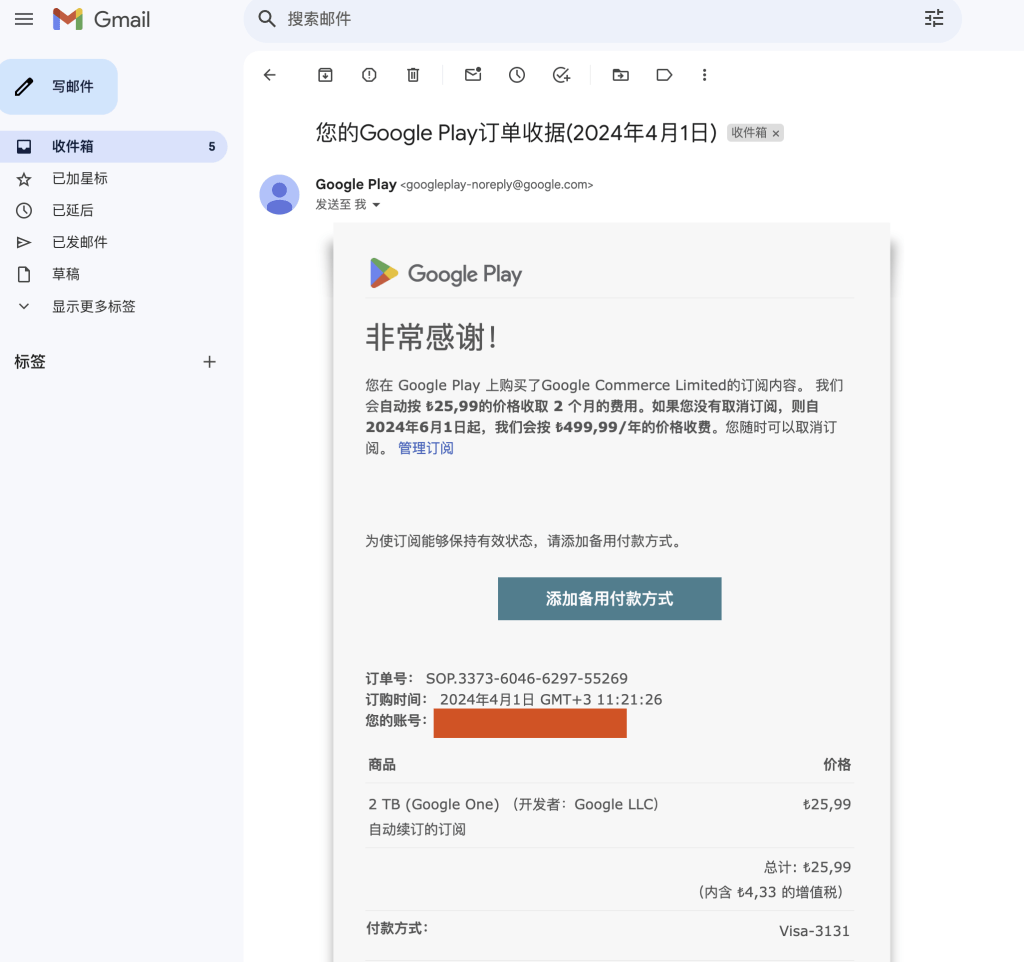Click the 标签 section heading
The image size is (1024, 962).
pyautogui.click(x=30, y=362)
